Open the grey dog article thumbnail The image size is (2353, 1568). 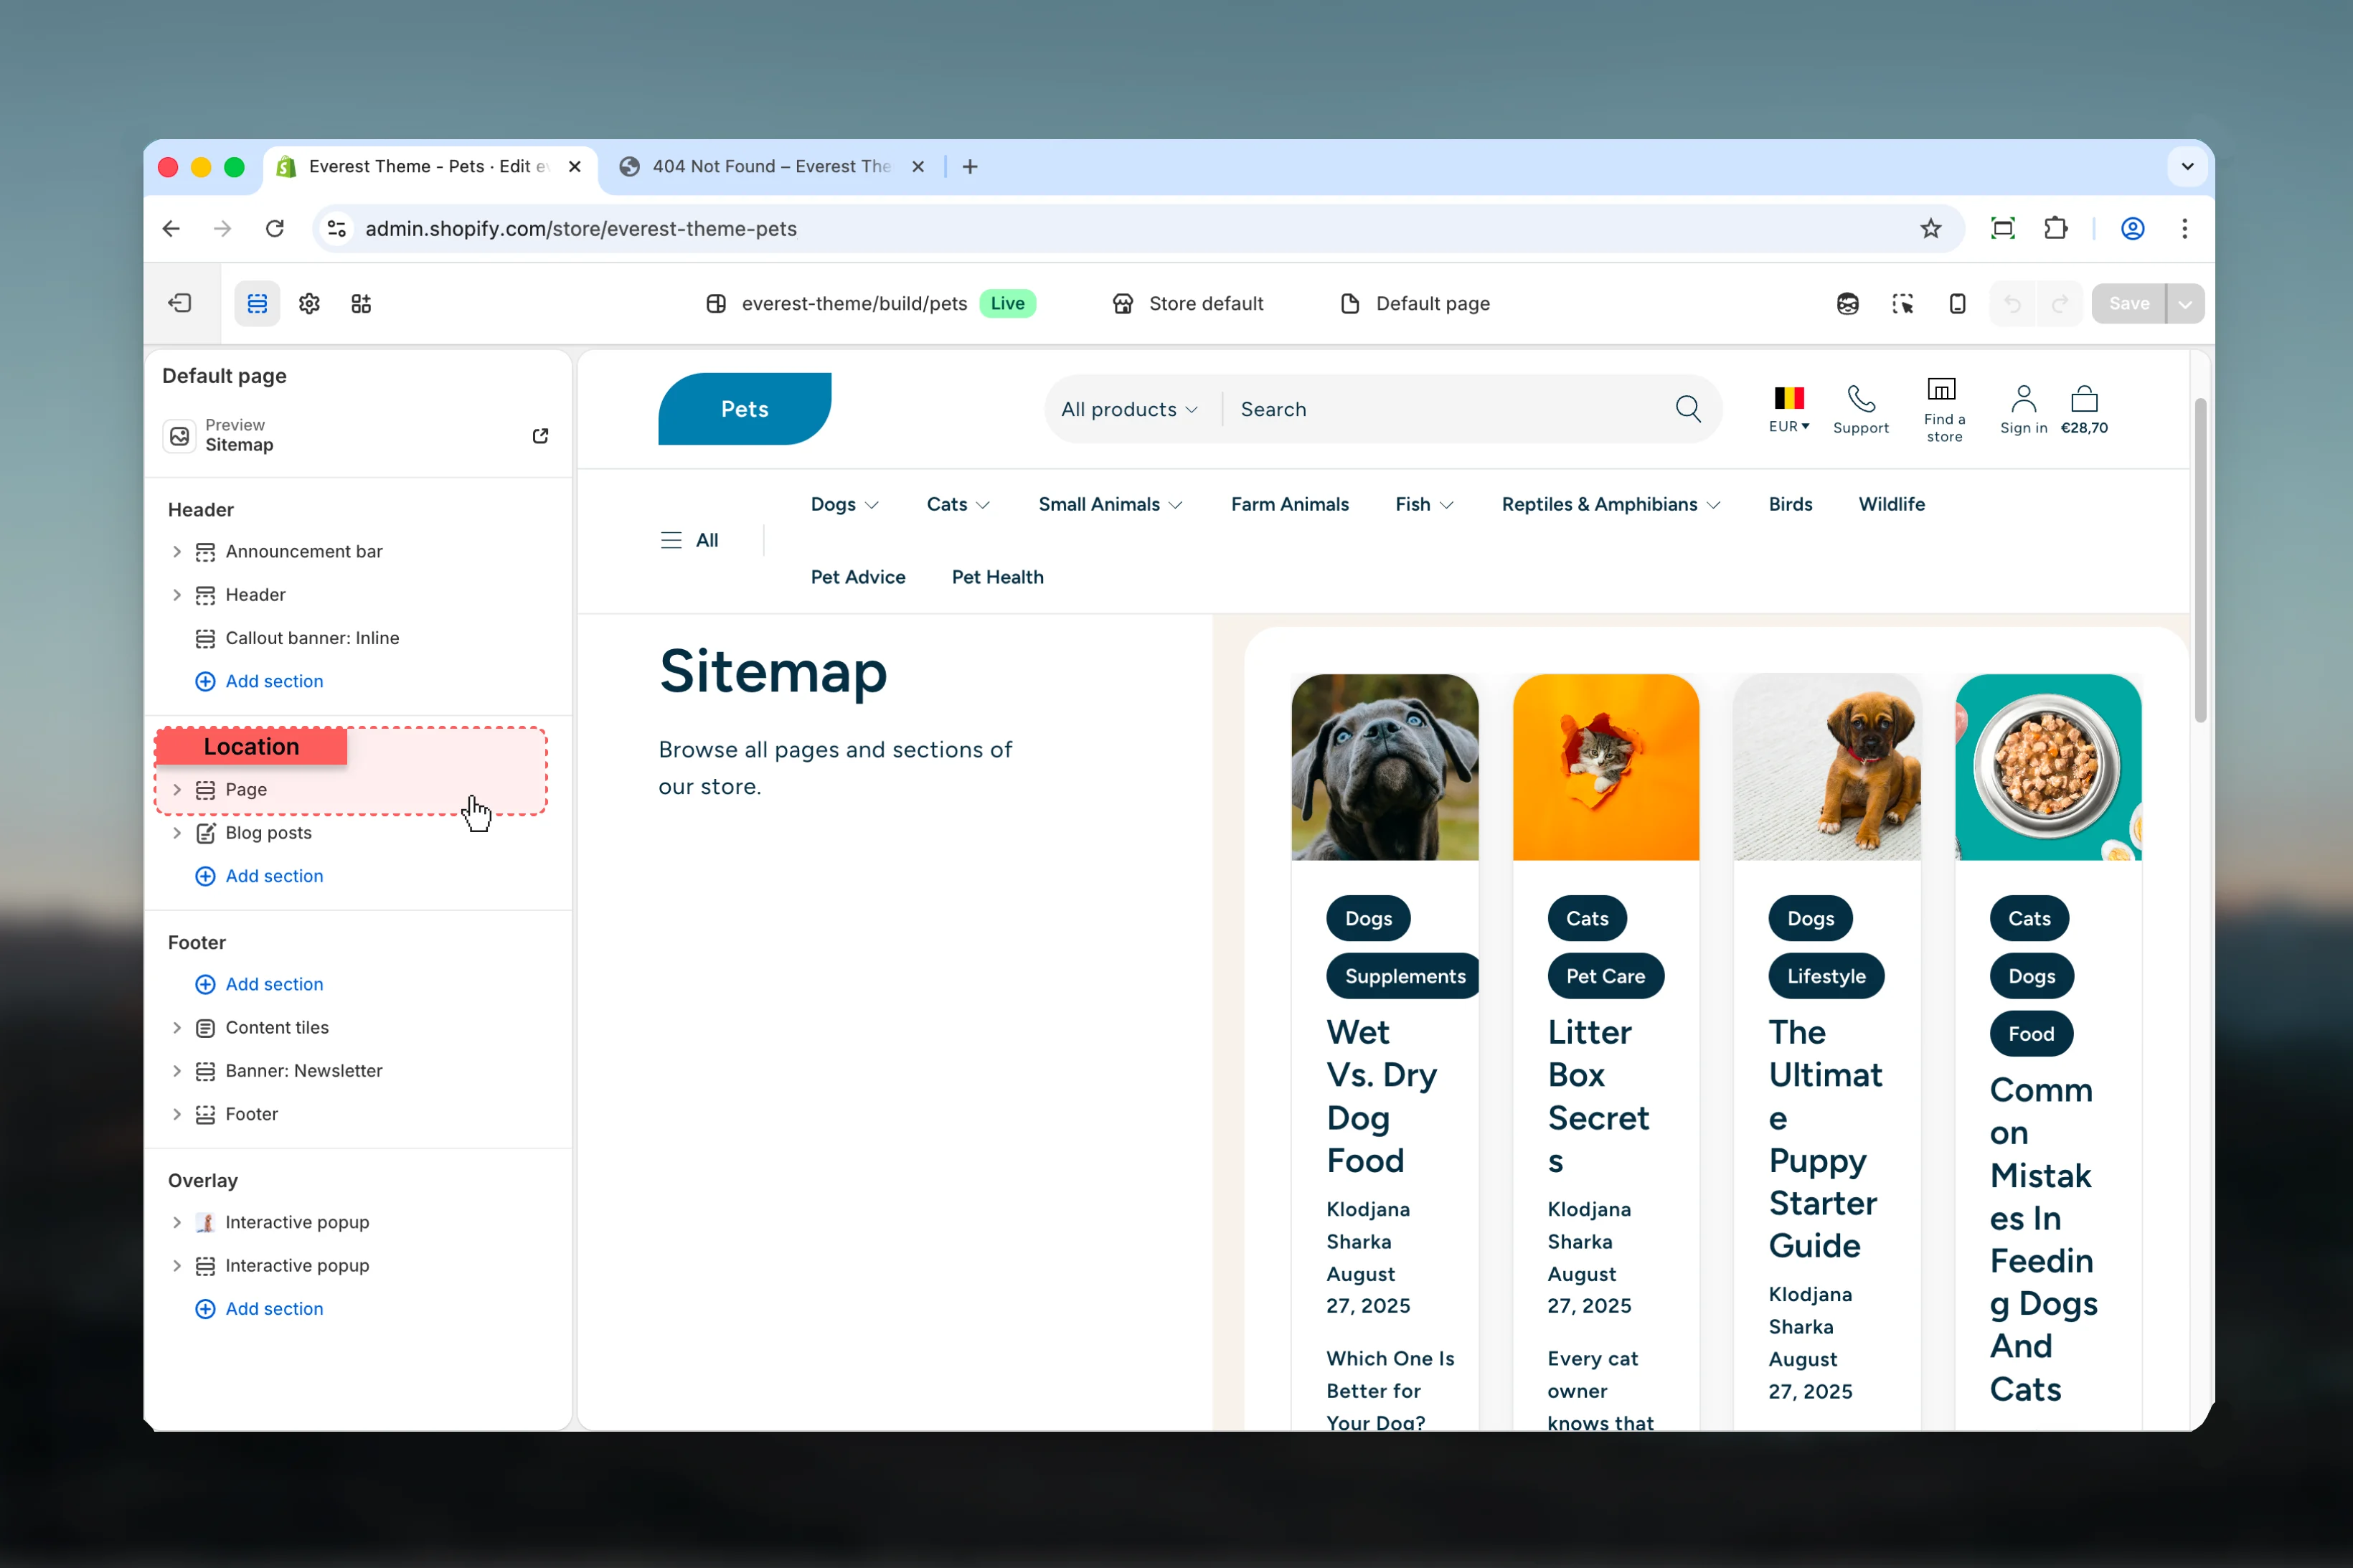[1384, 767]
